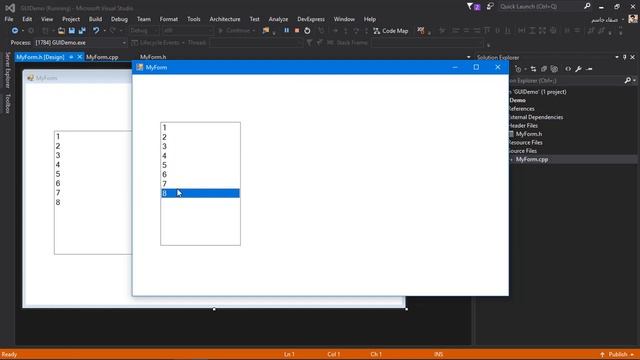Click the Visual Studio logo icon
The width and height of the screenshot is (640, 360).
(10, 8)
